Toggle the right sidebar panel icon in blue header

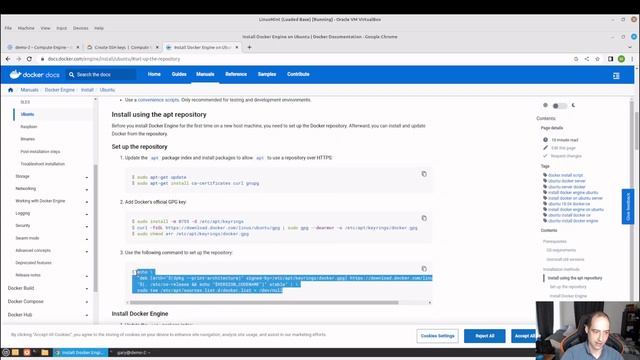(x=616, y=76)
